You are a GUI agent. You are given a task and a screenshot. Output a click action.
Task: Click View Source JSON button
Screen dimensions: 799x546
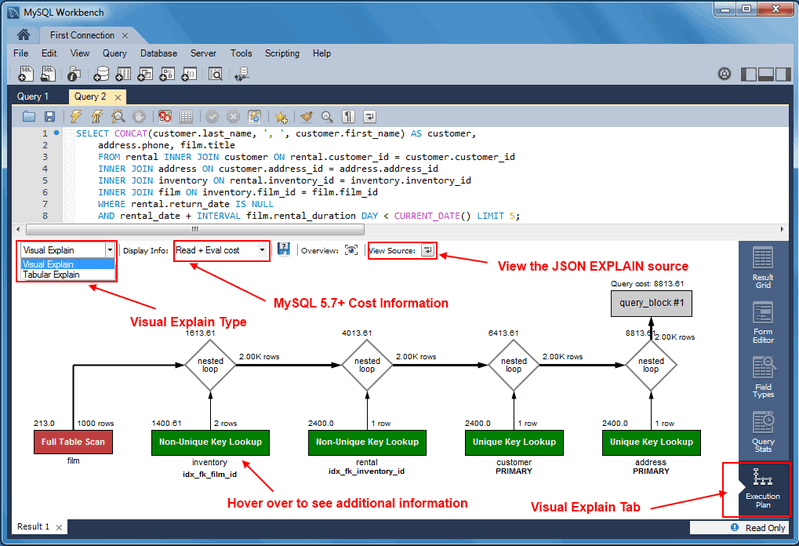(428, 250)
